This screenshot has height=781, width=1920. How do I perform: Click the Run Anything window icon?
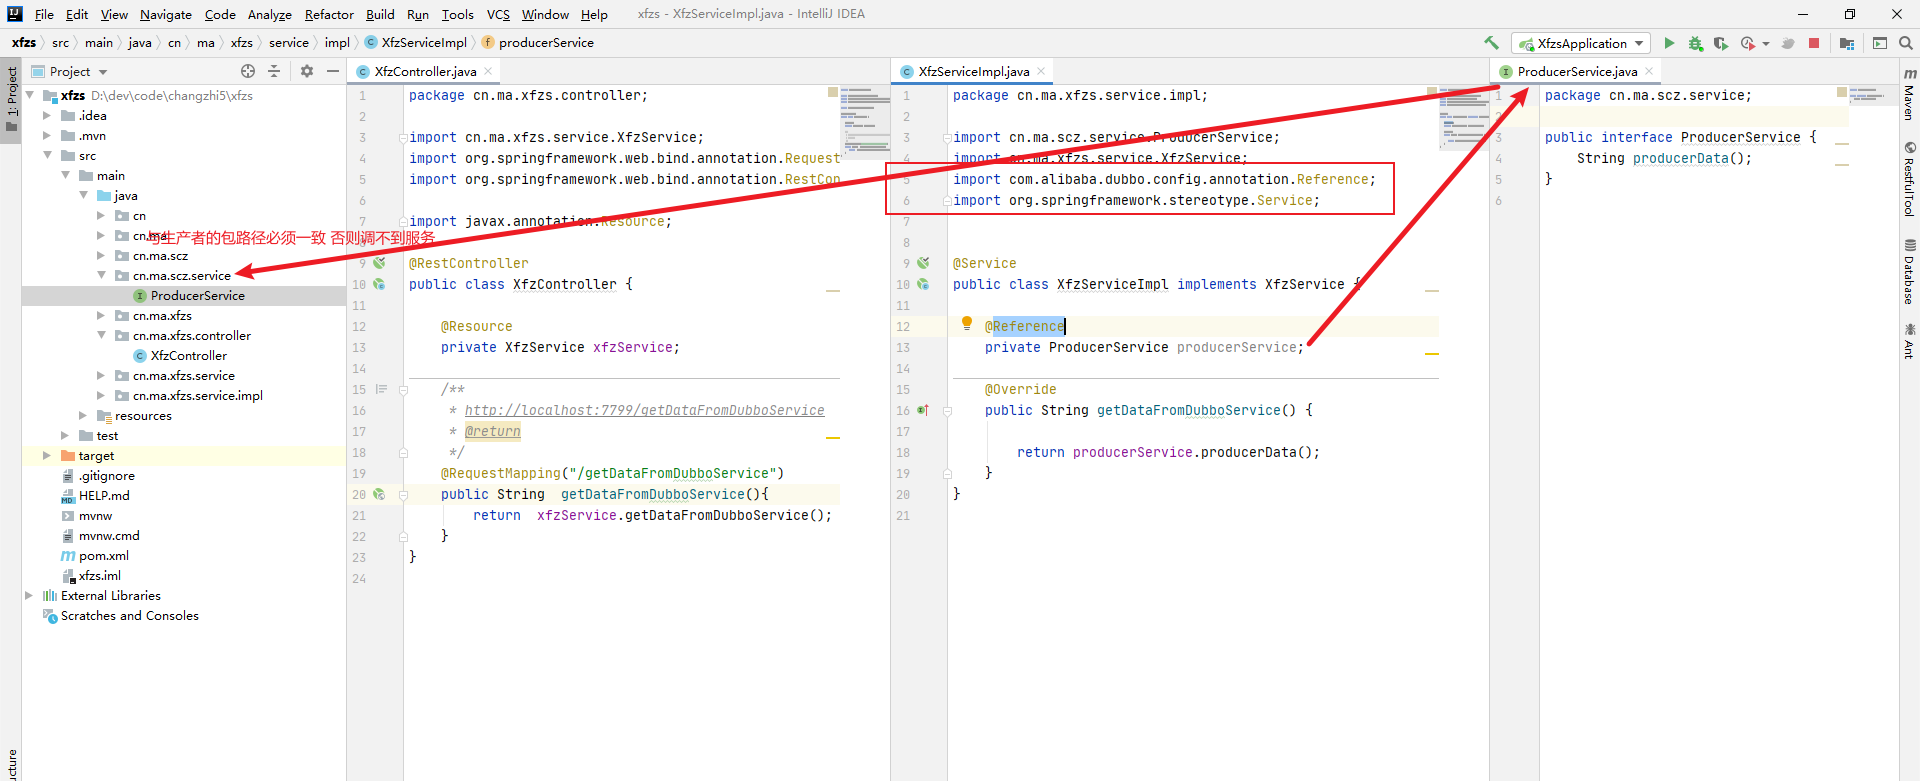point(1880,43)
